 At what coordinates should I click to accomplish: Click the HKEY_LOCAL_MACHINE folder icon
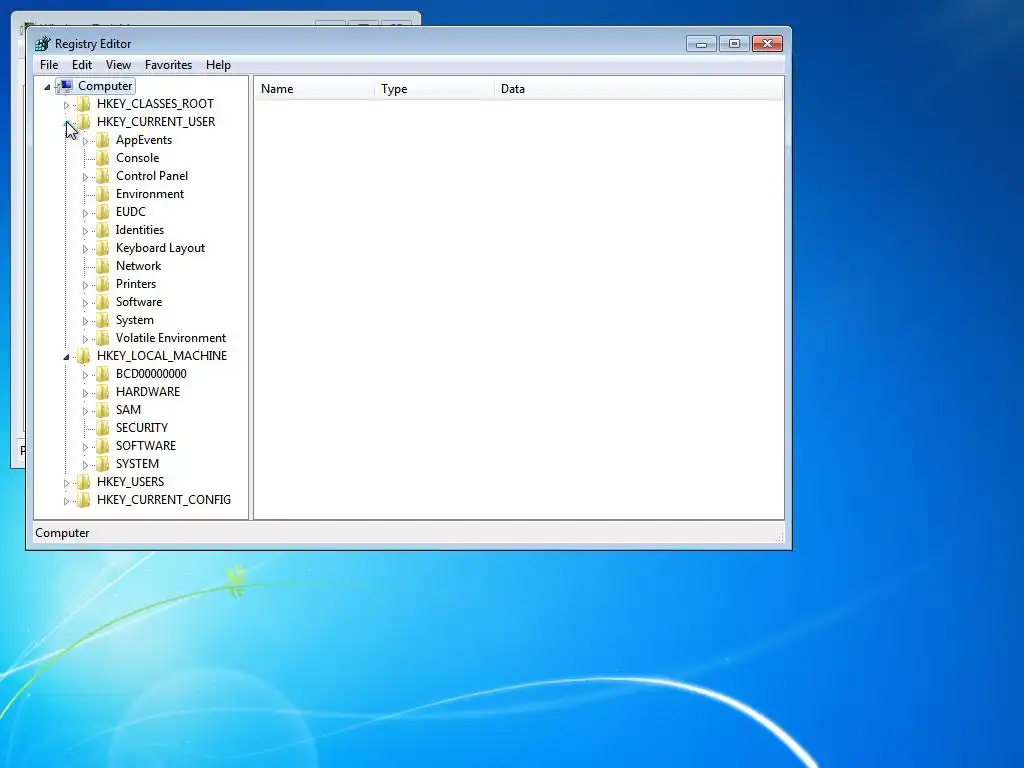tap(84, 356)
